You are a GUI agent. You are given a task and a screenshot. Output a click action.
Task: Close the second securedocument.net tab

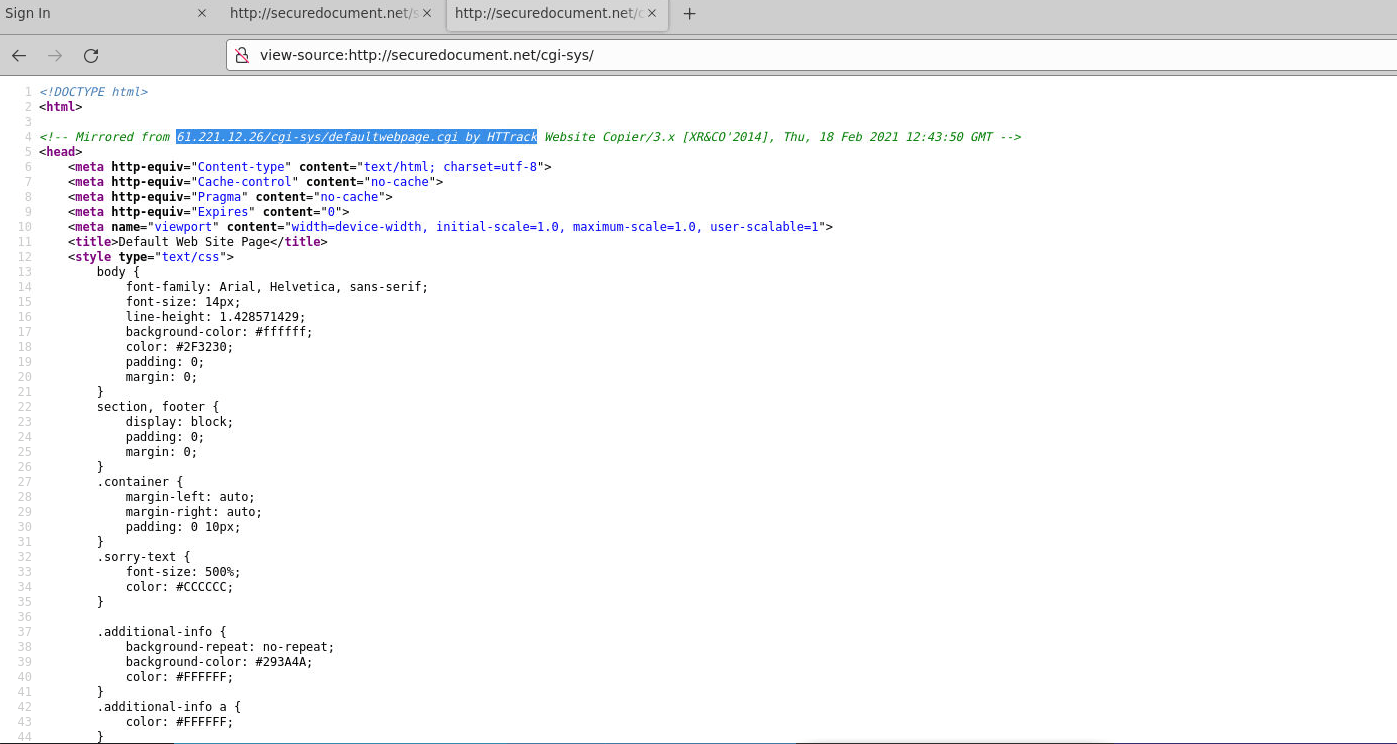click(428, 14)
